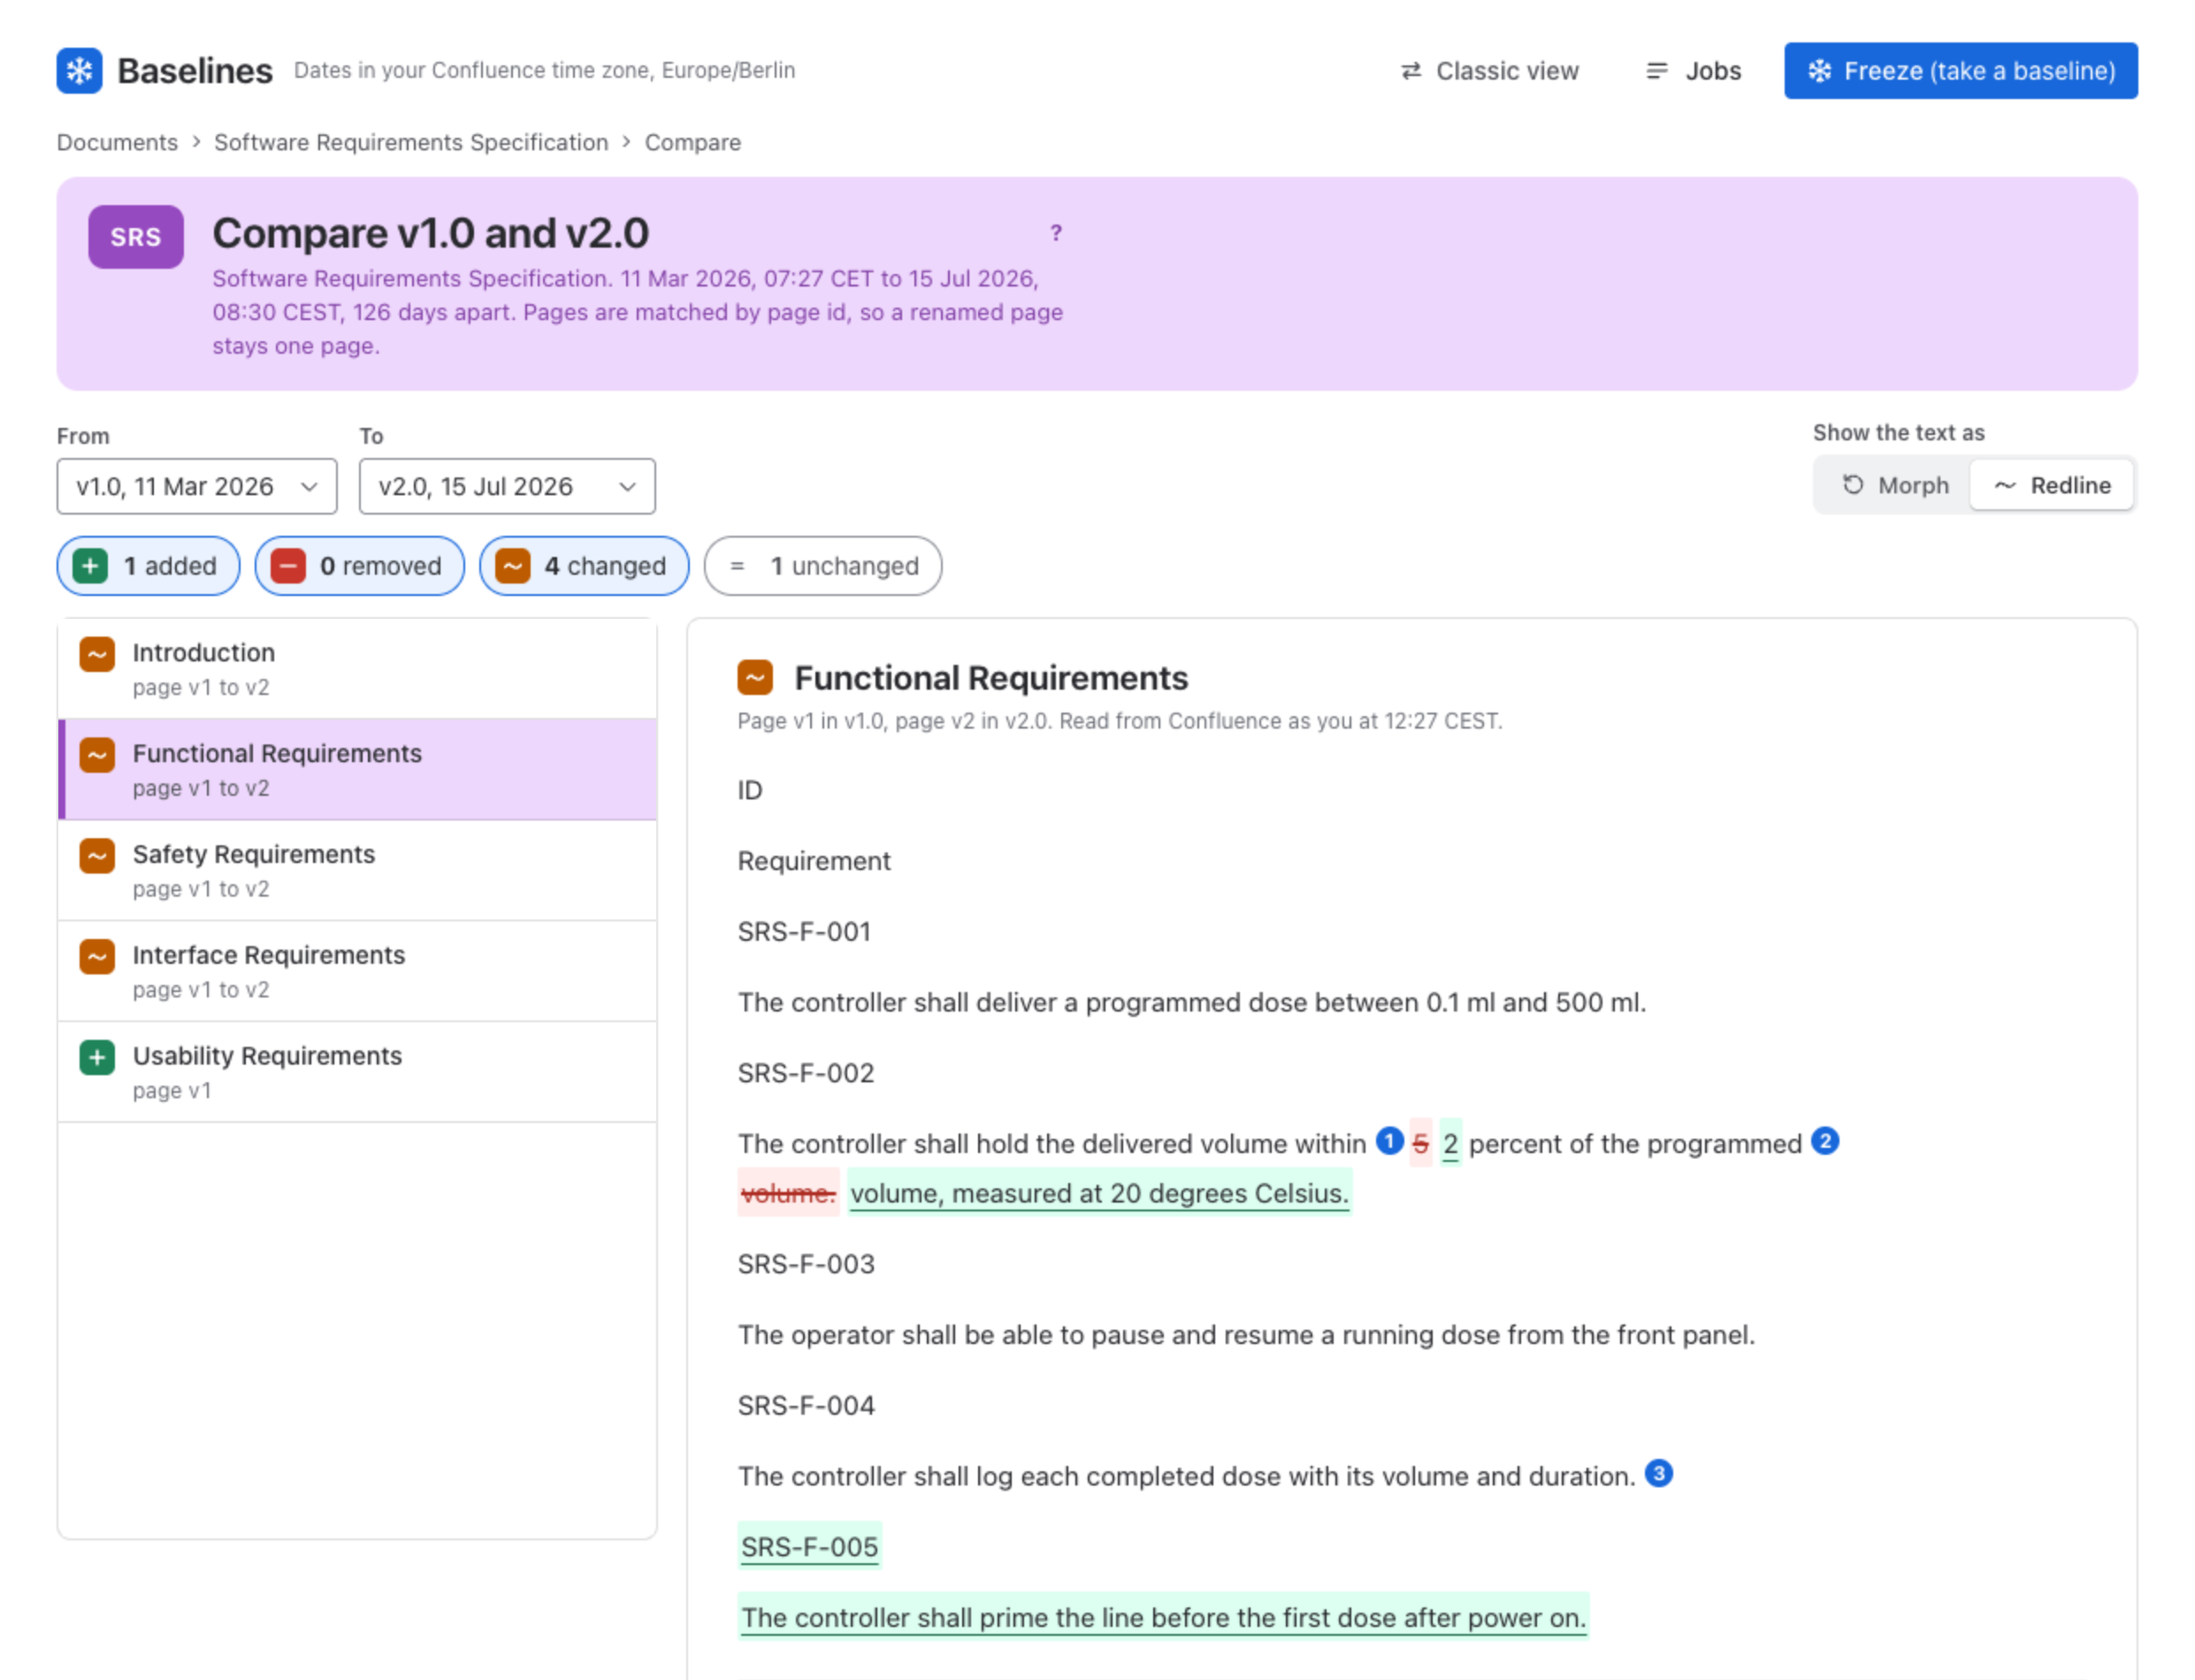Screen dimensions: 2195x1680
Task: Click the struck-through number 5
Action: click(1420, 1144)
